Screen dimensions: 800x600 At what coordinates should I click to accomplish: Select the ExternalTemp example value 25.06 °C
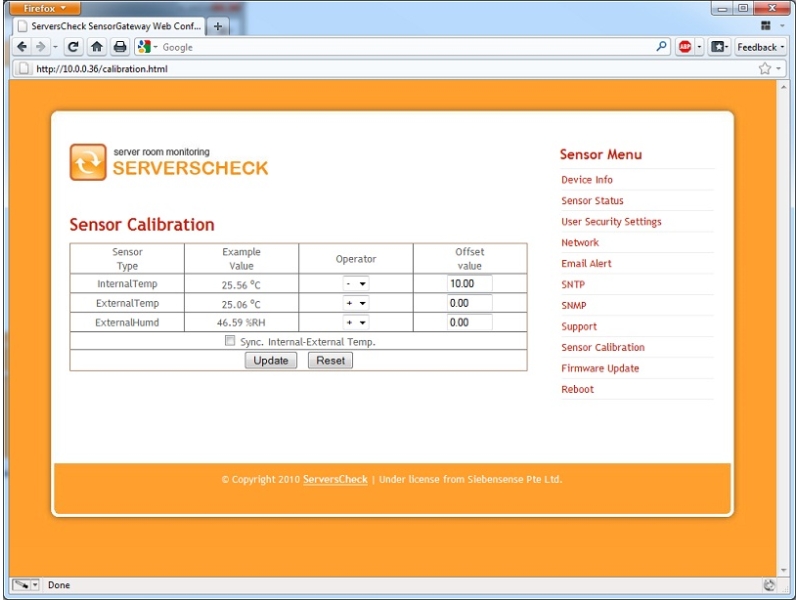[x=241, y=304]
